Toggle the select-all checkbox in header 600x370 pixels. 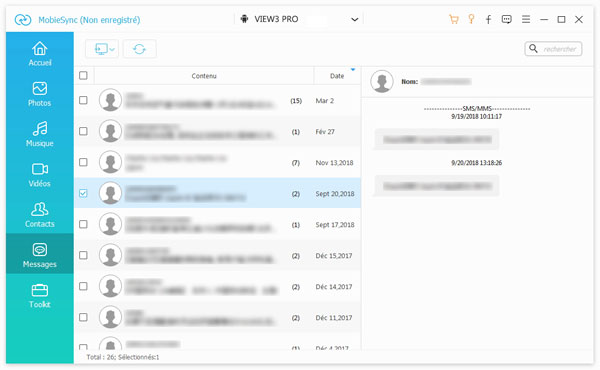[x=83, y=75]
